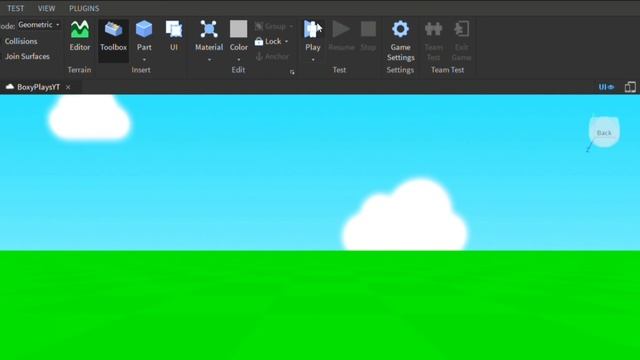Image resolution: width=640 pixels, height=360 pixels.
Task: Click the Color swatch tool
Action: [x=239, y=35]
